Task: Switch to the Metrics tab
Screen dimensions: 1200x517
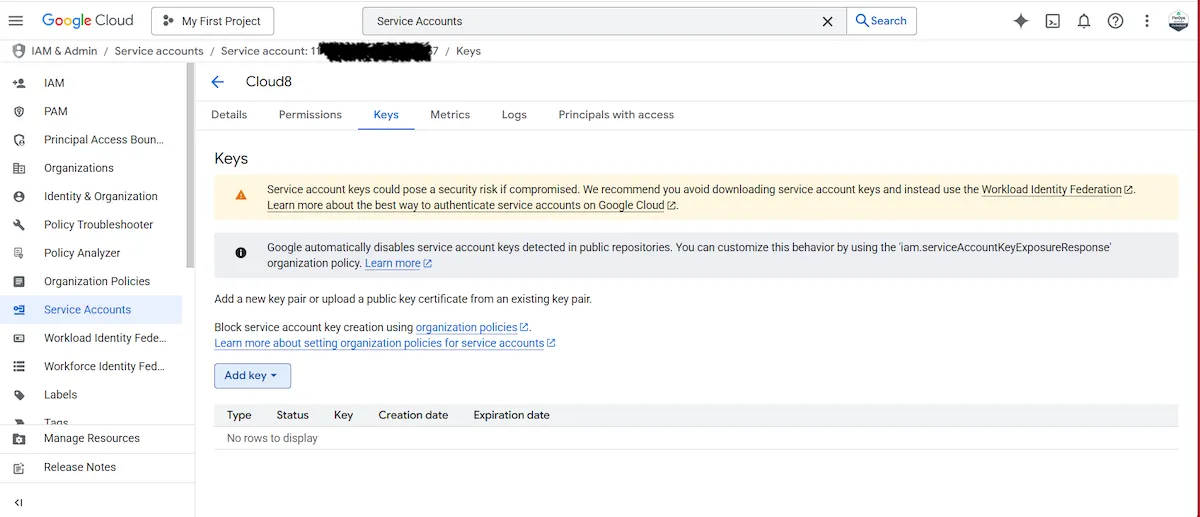Action: click(450, 115)
